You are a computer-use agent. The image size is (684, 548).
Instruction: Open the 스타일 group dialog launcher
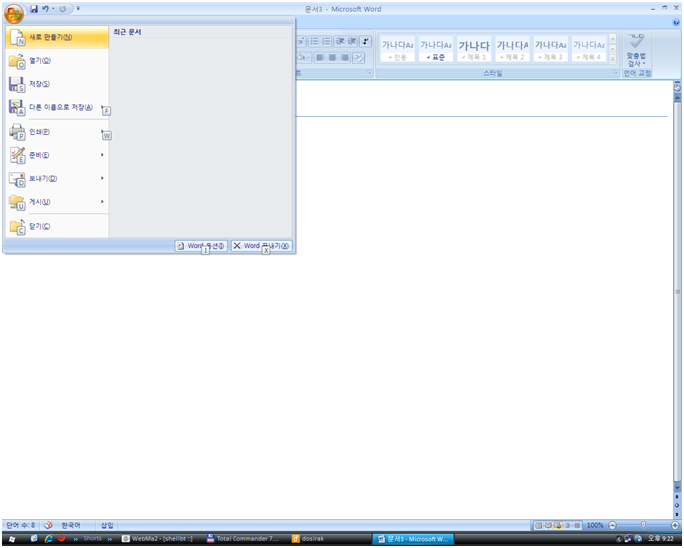point(616,73)
